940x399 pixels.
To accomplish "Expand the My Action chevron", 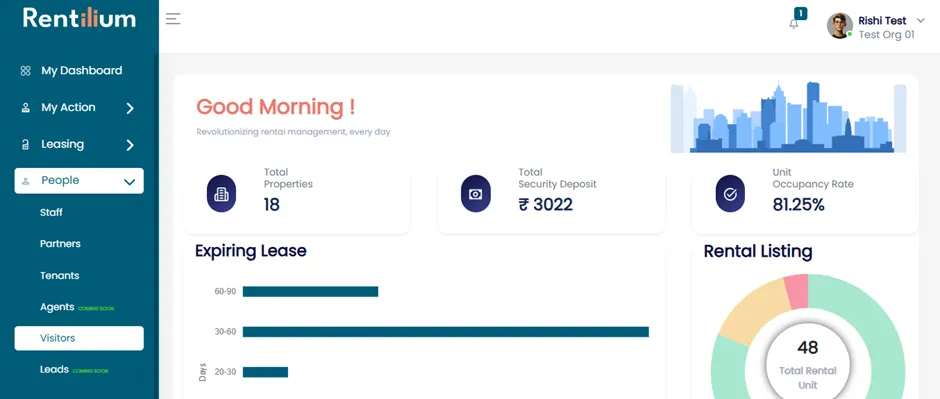I will pos(130,108).
